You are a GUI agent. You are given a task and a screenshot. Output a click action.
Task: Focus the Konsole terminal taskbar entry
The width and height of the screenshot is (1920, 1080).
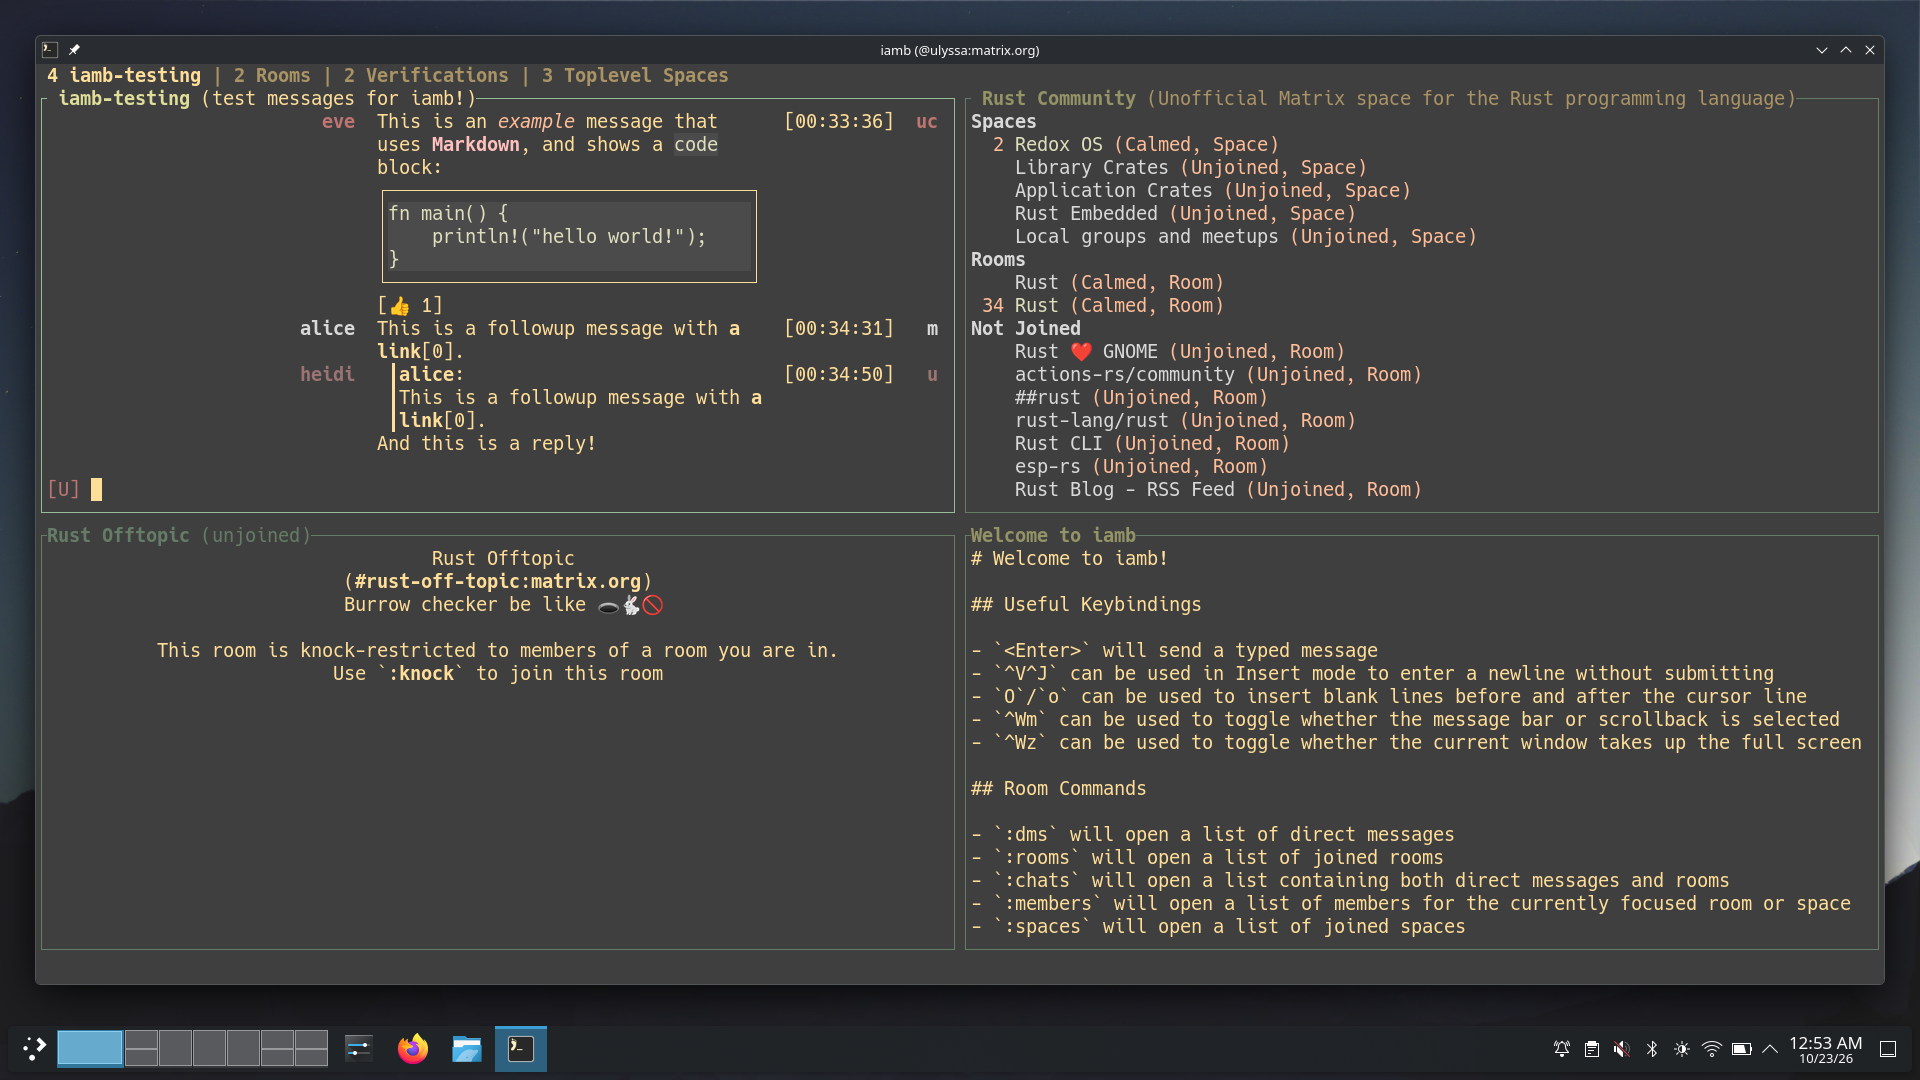pyautogui.click(x=521, y=1048)
